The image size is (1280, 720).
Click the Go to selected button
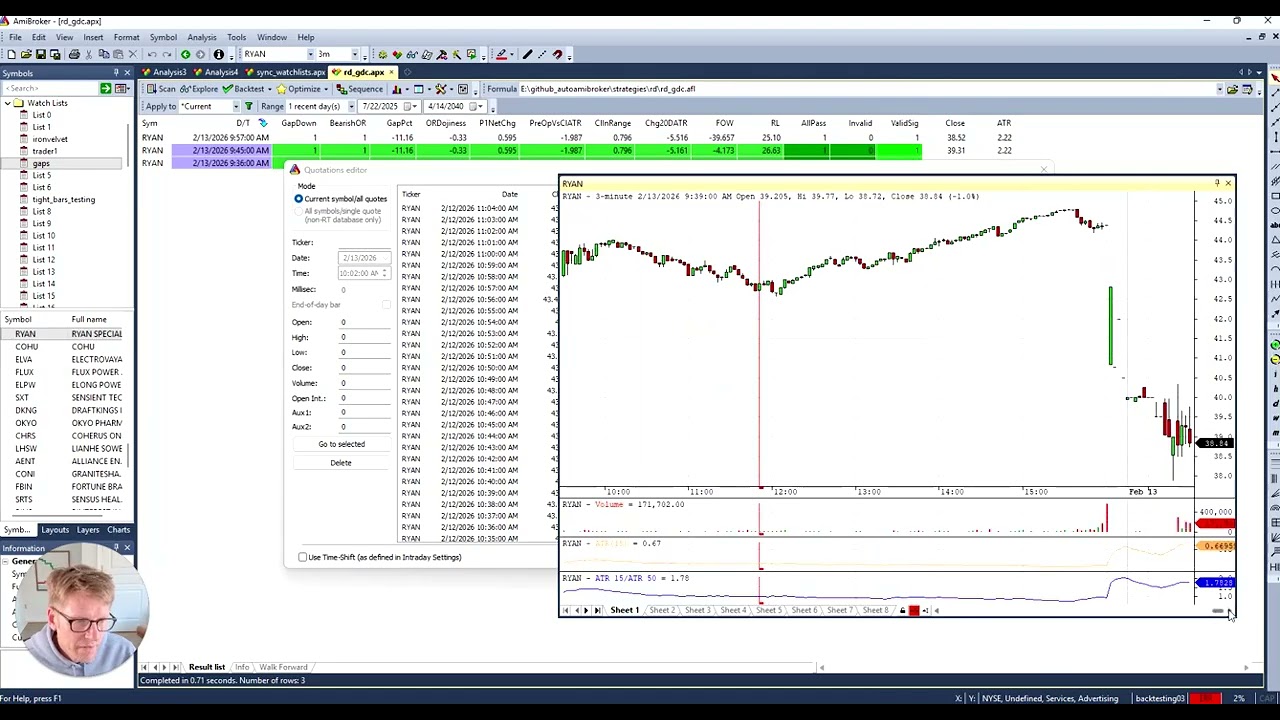pos(341,444)
